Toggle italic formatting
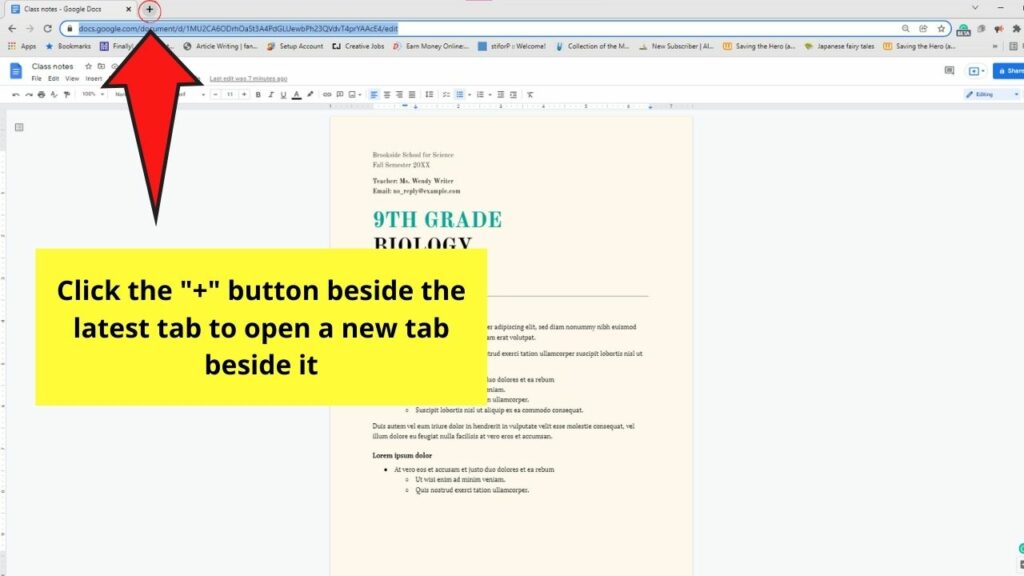 (271, 94)
